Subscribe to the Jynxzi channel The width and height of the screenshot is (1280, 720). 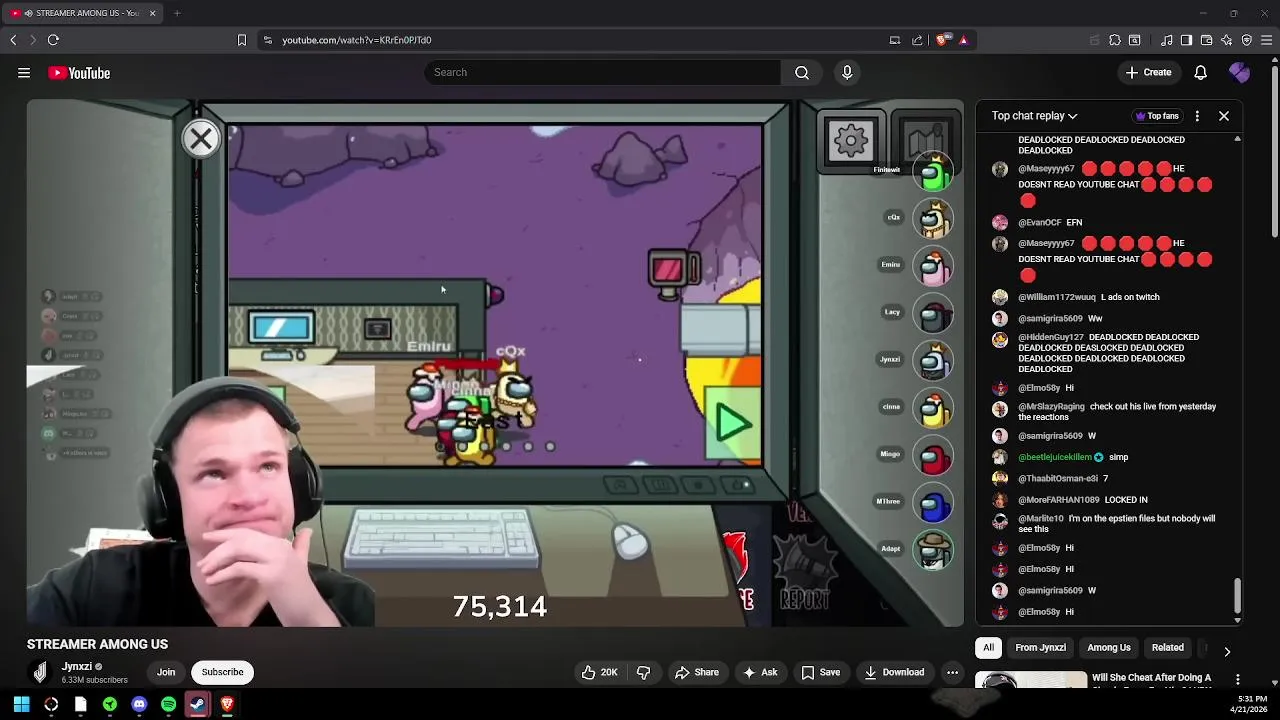[x=222, y=672]
